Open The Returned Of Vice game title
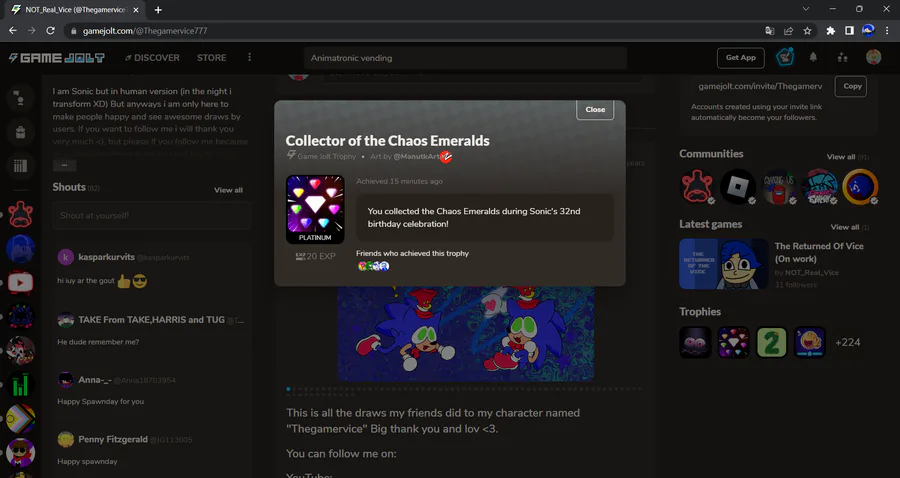The width and height of the screenshot is (900, 478). (x=818, y=252)
